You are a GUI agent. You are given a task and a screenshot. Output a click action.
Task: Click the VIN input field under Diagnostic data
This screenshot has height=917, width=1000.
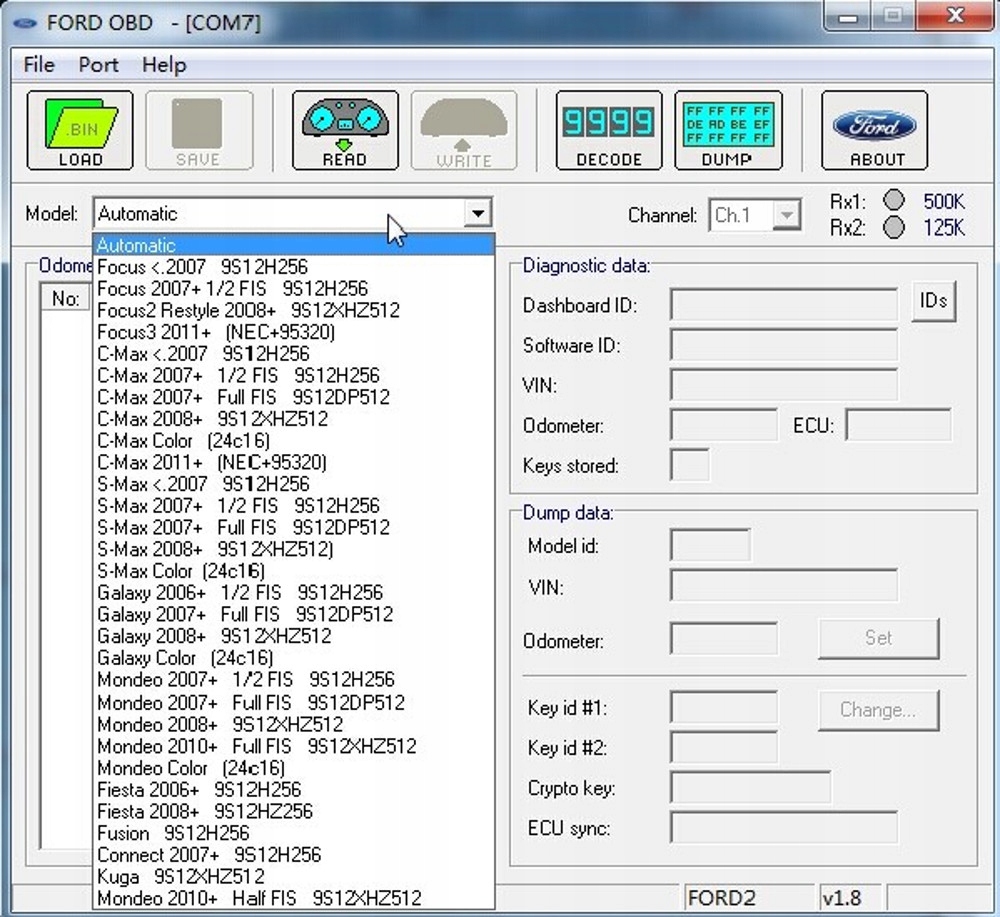784,385
